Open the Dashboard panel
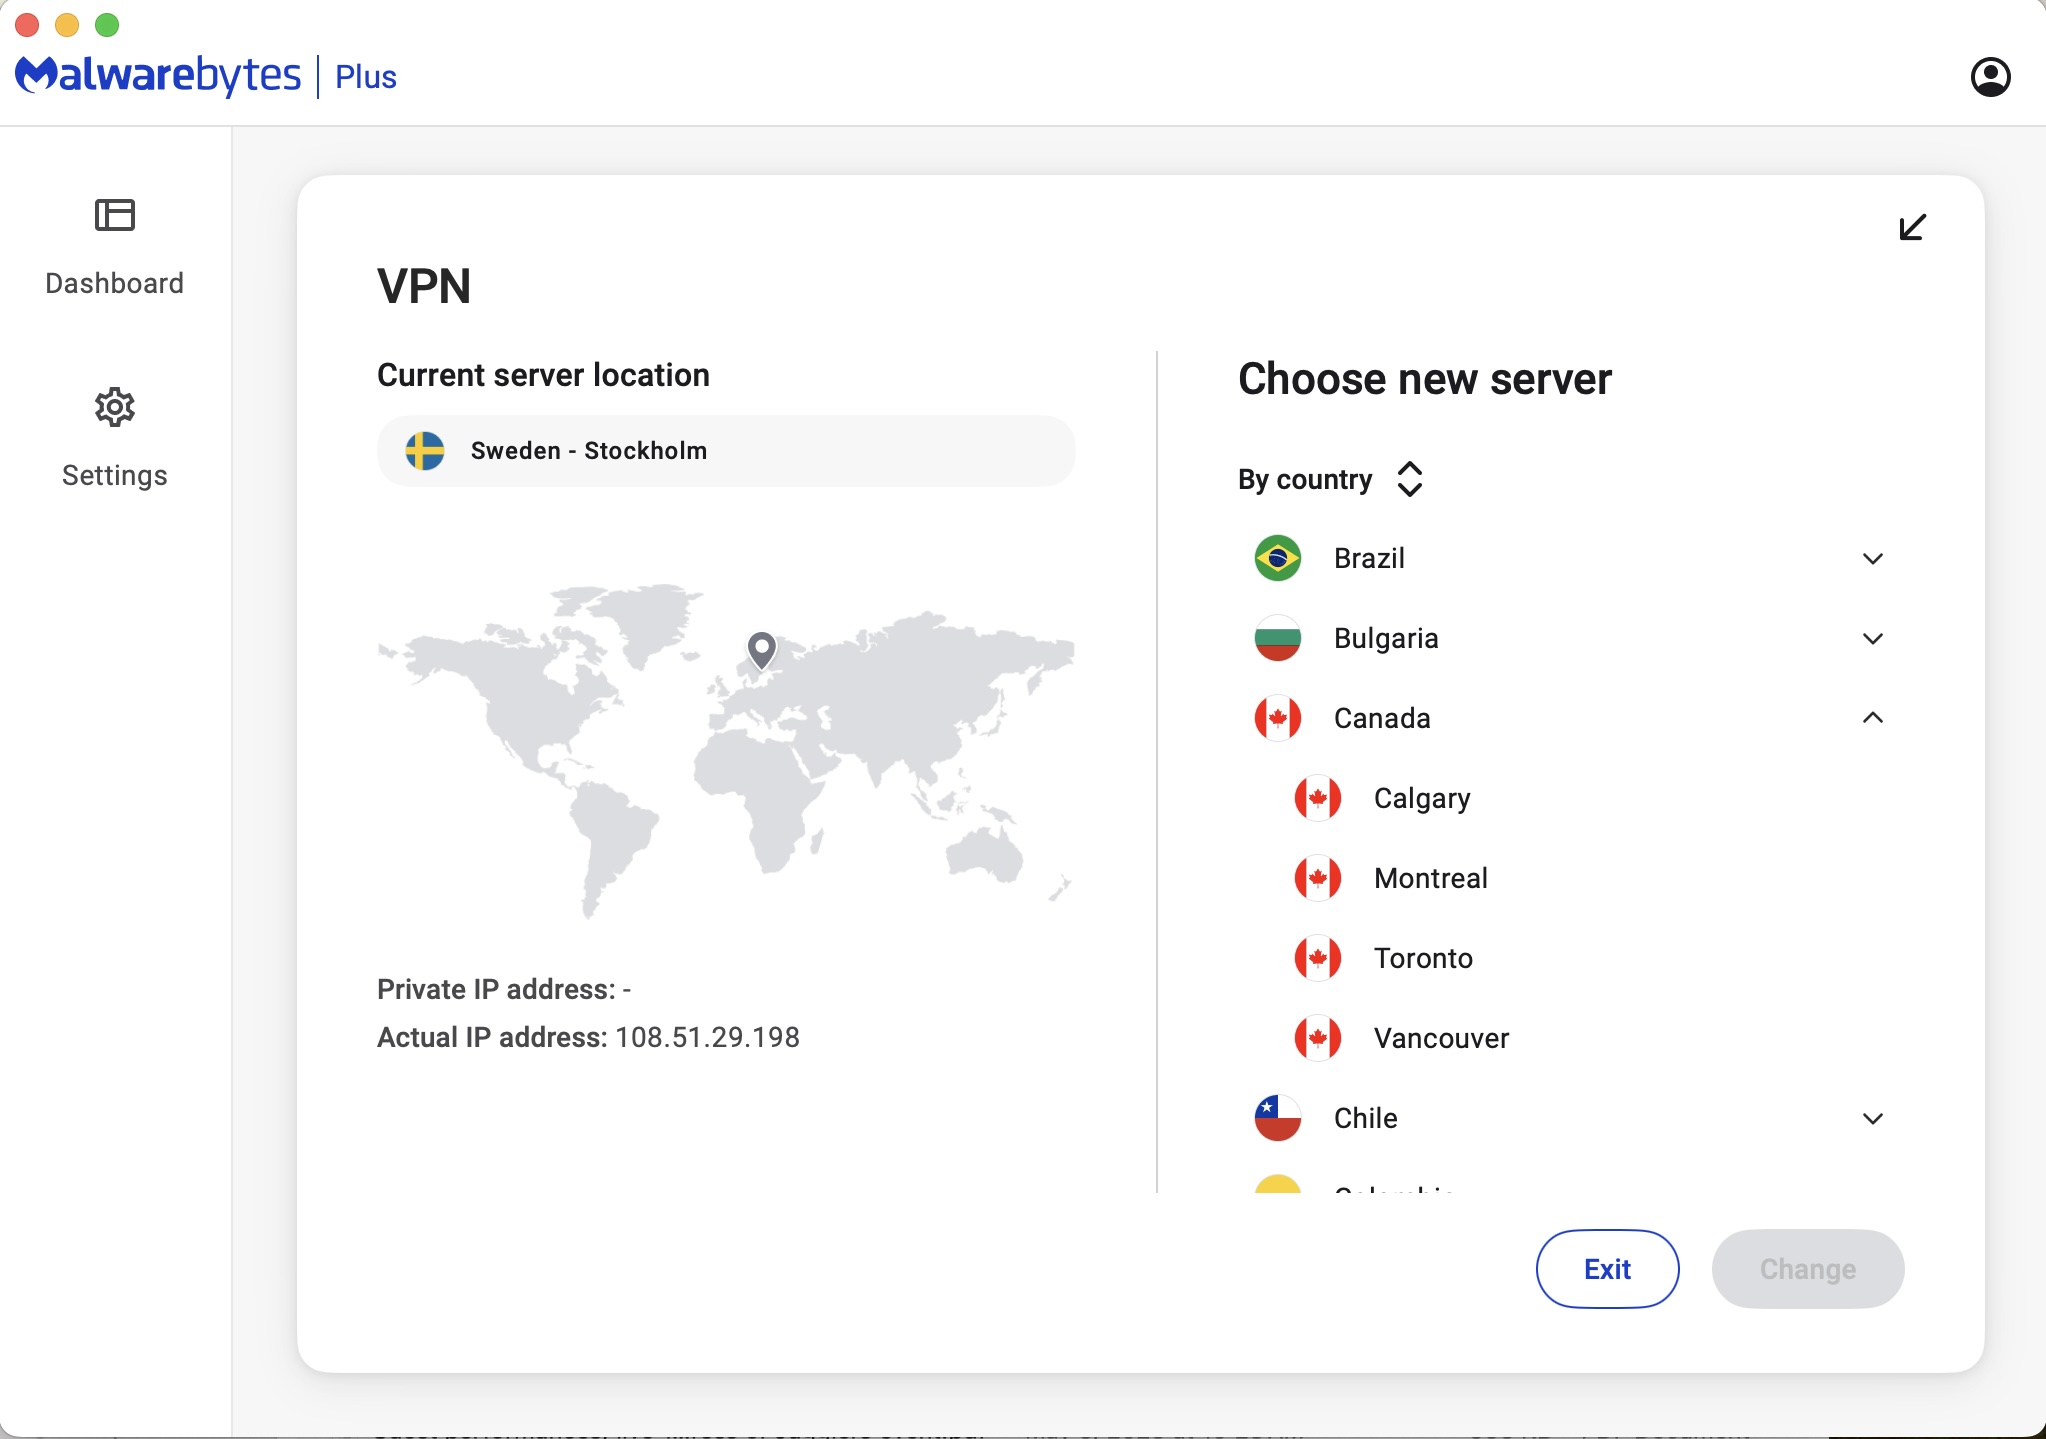Image resolution: width=2046 pixels, height=1439 pixels. pos(114,248)
